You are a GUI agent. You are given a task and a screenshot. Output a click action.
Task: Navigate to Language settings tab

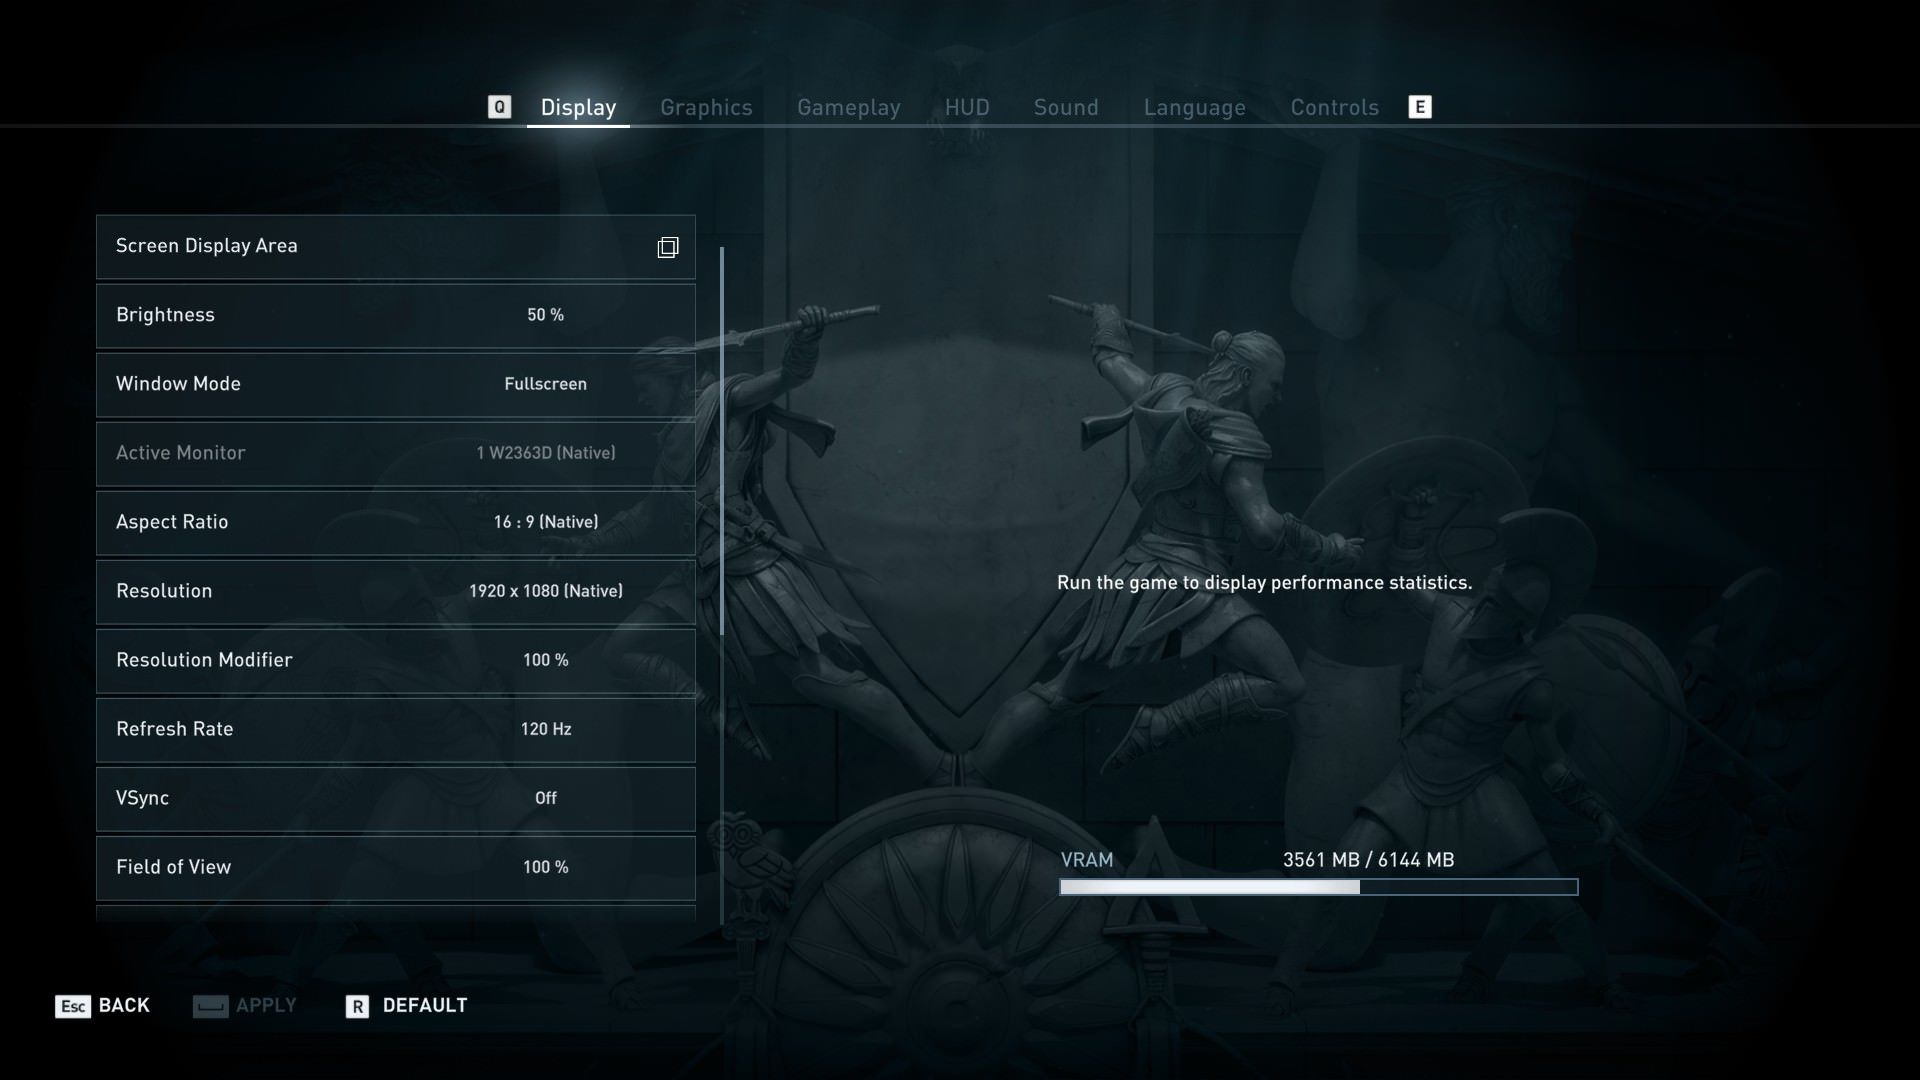1195,105
